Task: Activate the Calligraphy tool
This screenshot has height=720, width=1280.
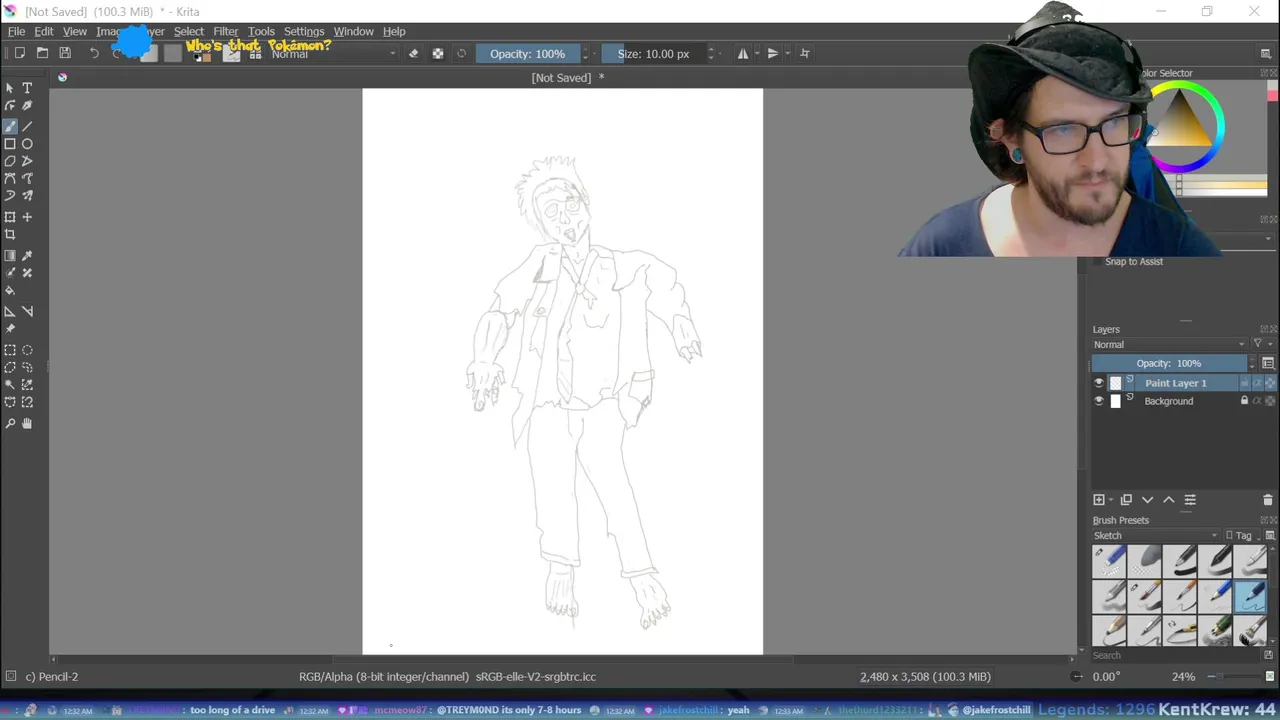Action: (27, 105)
